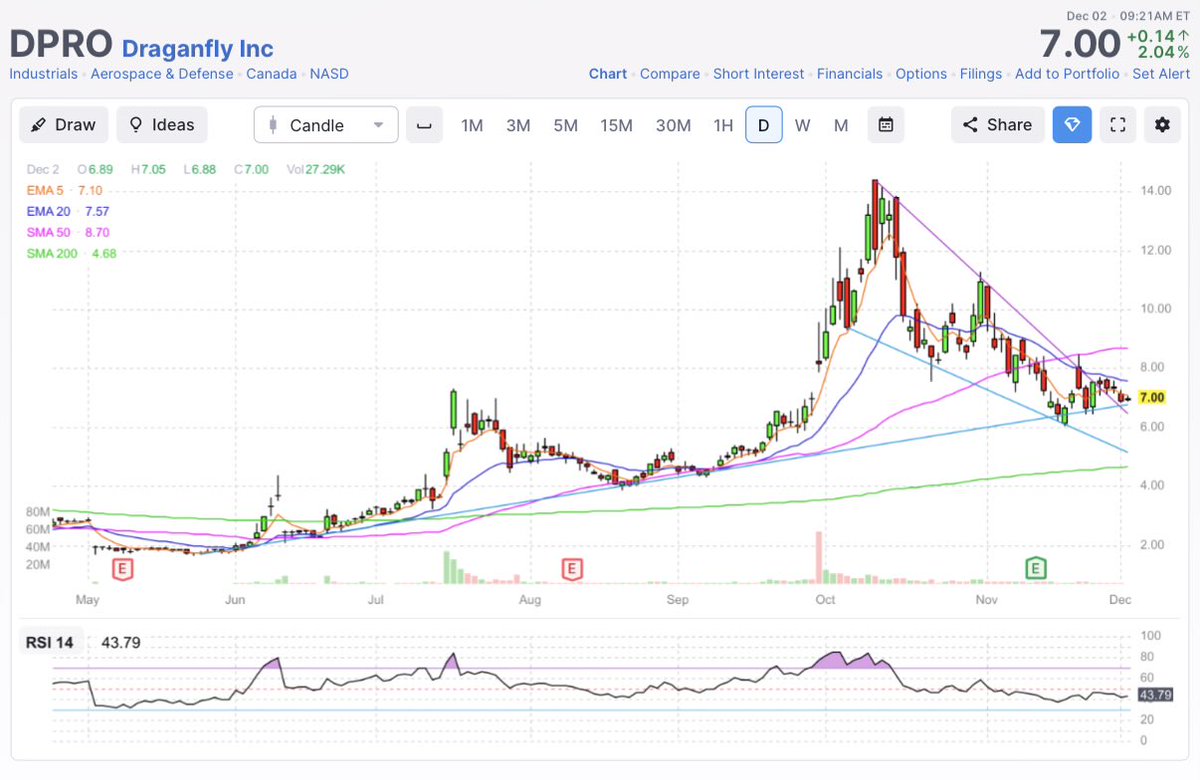1200x780 pixels.
Task: Click the lightbulb icon in Ideas
Action: point(136,125)
